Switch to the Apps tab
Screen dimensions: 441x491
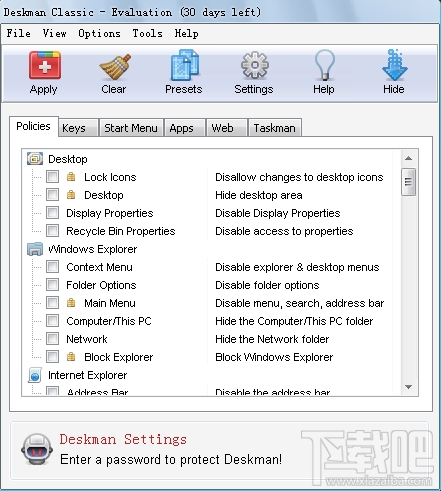coord(184,128)
